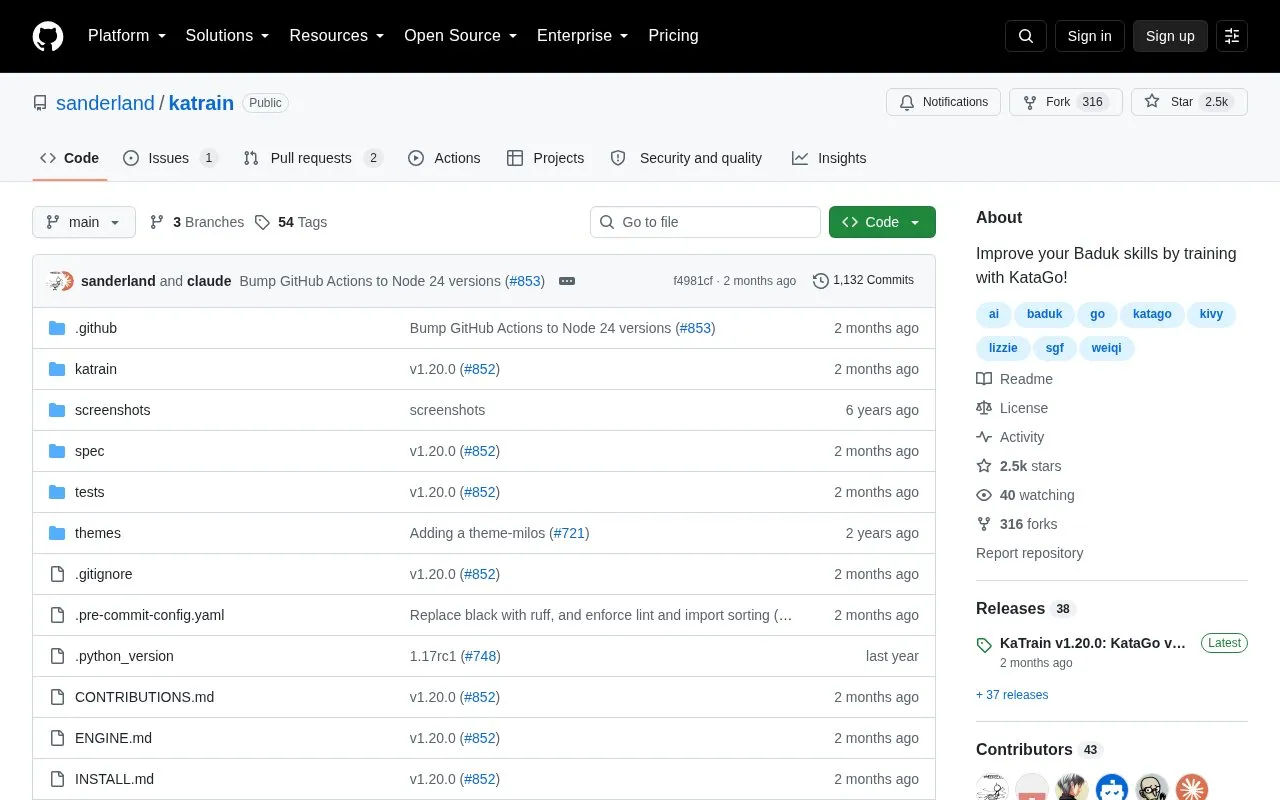Viewport: 1280px width, 800px height.
Task: Select the katago topic tag
Action: 1152,314
